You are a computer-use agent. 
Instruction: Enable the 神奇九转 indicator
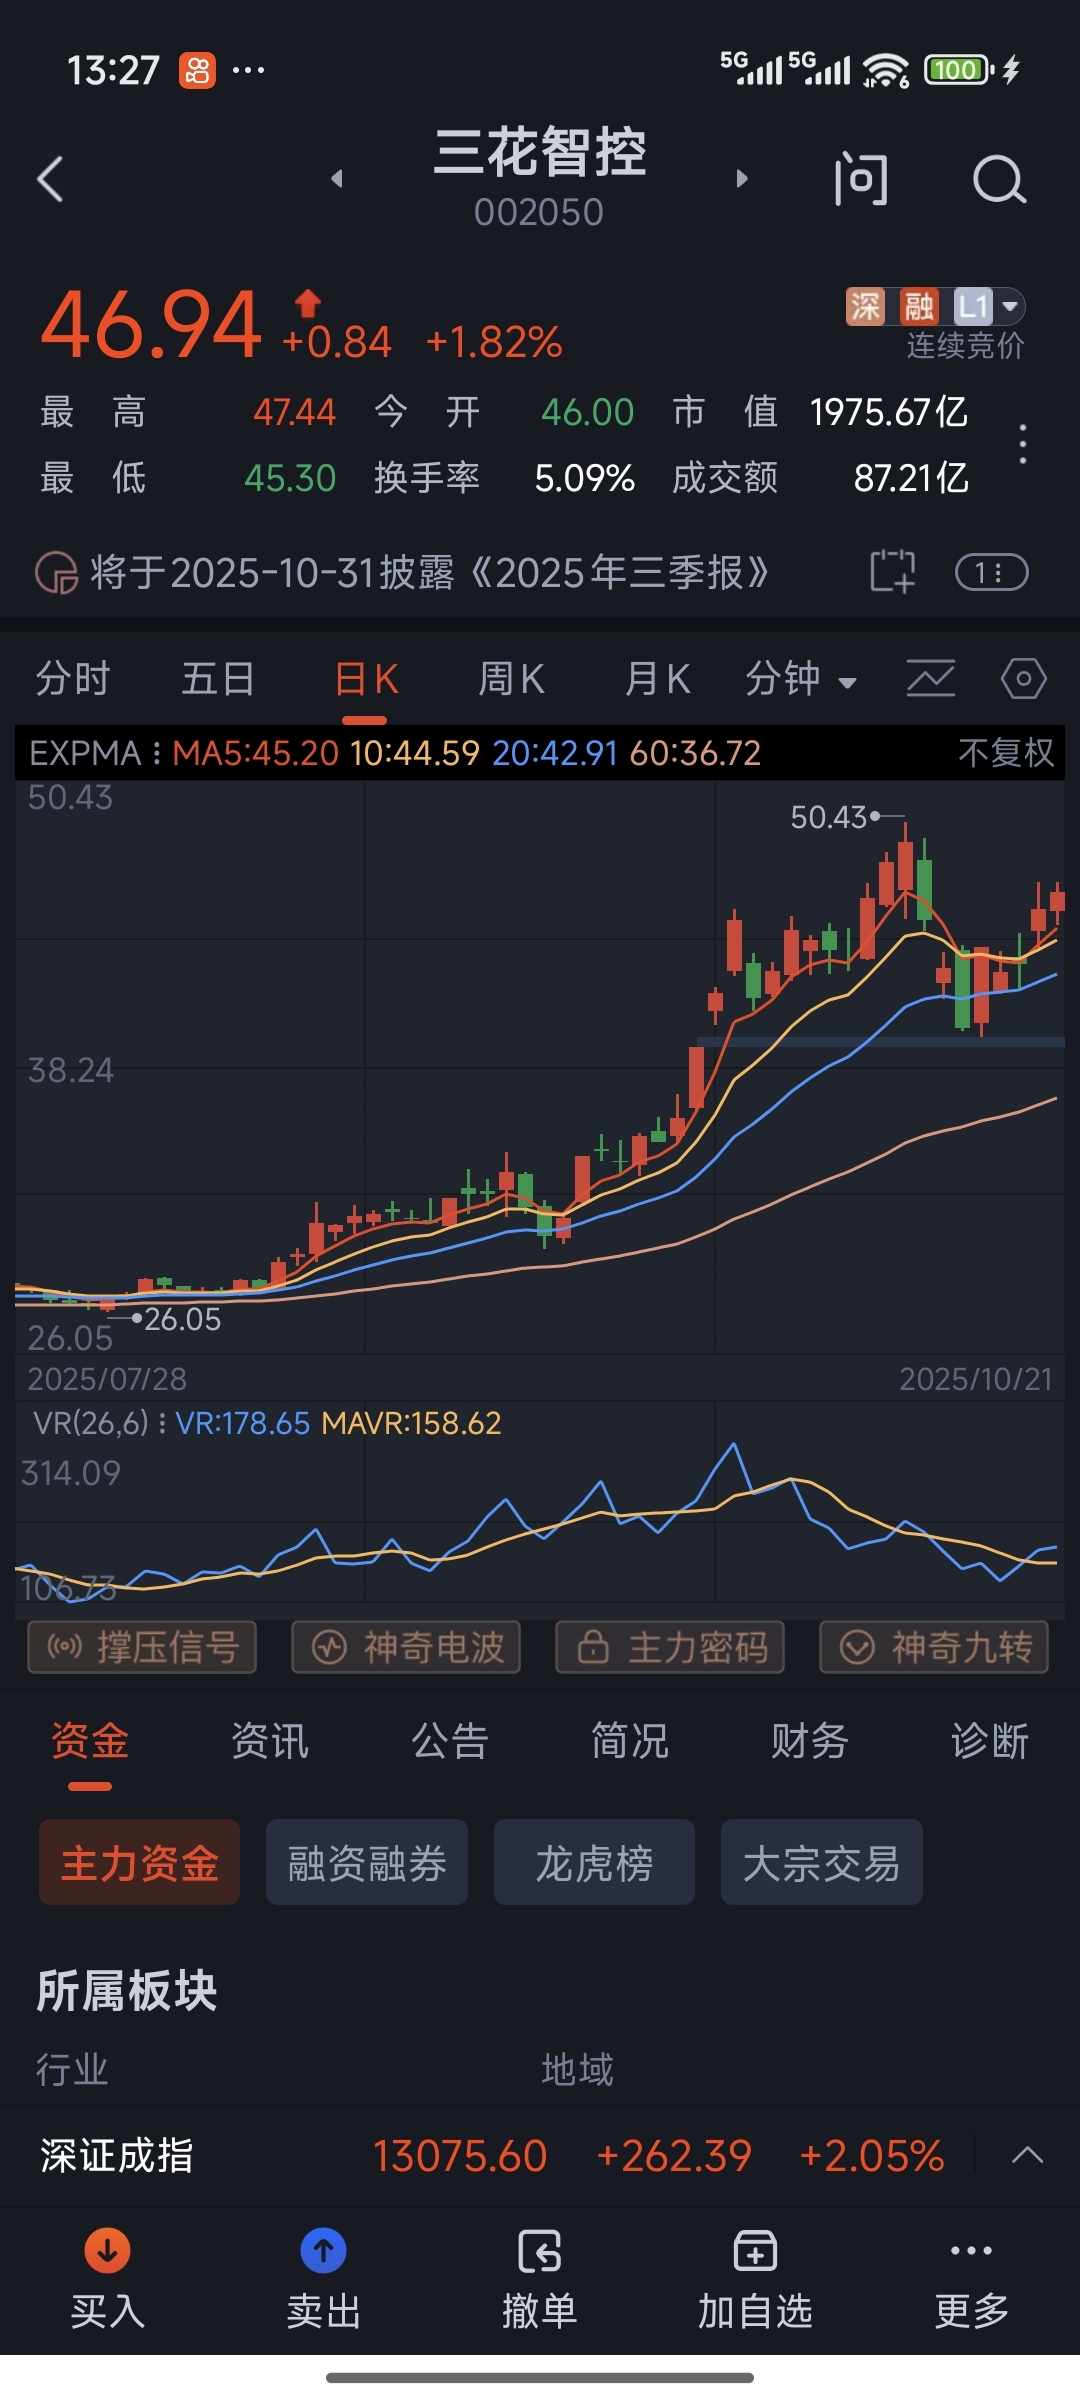(x=934, y=1647)
